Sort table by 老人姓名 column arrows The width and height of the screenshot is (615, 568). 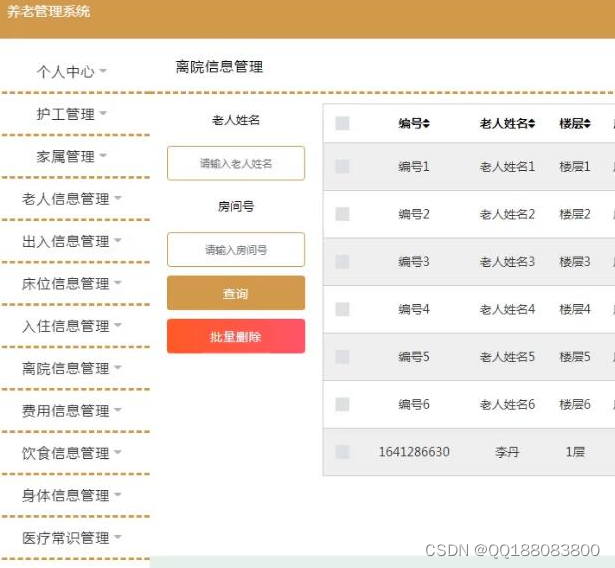click(531, 124)
